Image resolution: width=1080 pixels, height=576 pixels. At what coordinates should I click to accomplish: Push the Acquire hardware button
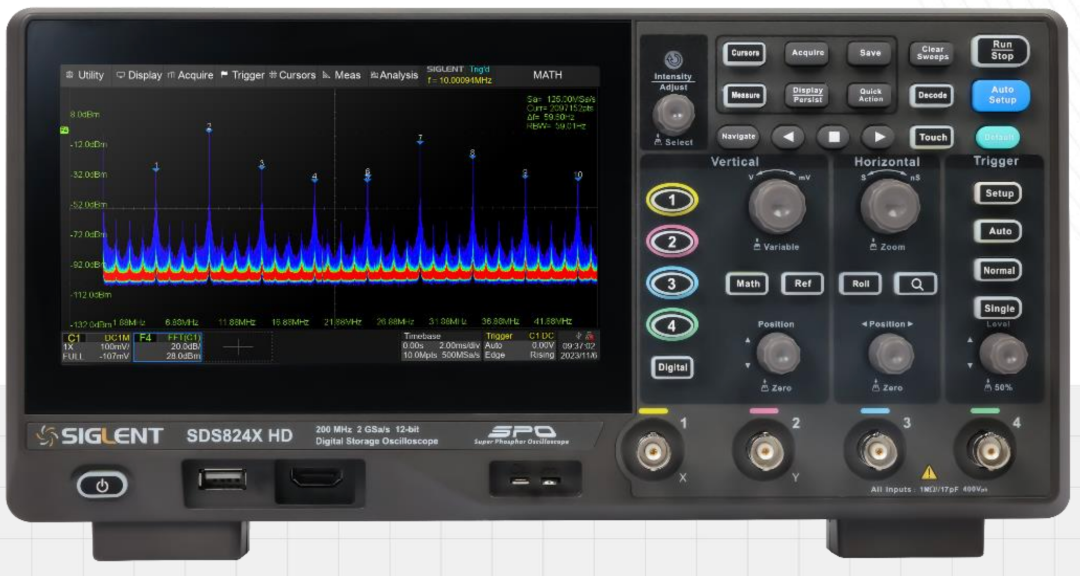click(807, 53)
